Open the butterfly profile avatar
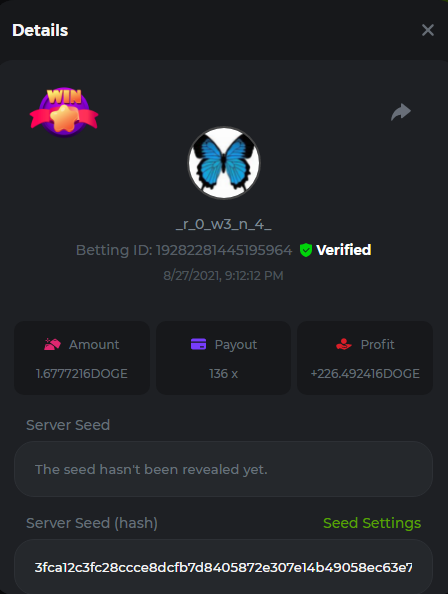 click(224, 163)
